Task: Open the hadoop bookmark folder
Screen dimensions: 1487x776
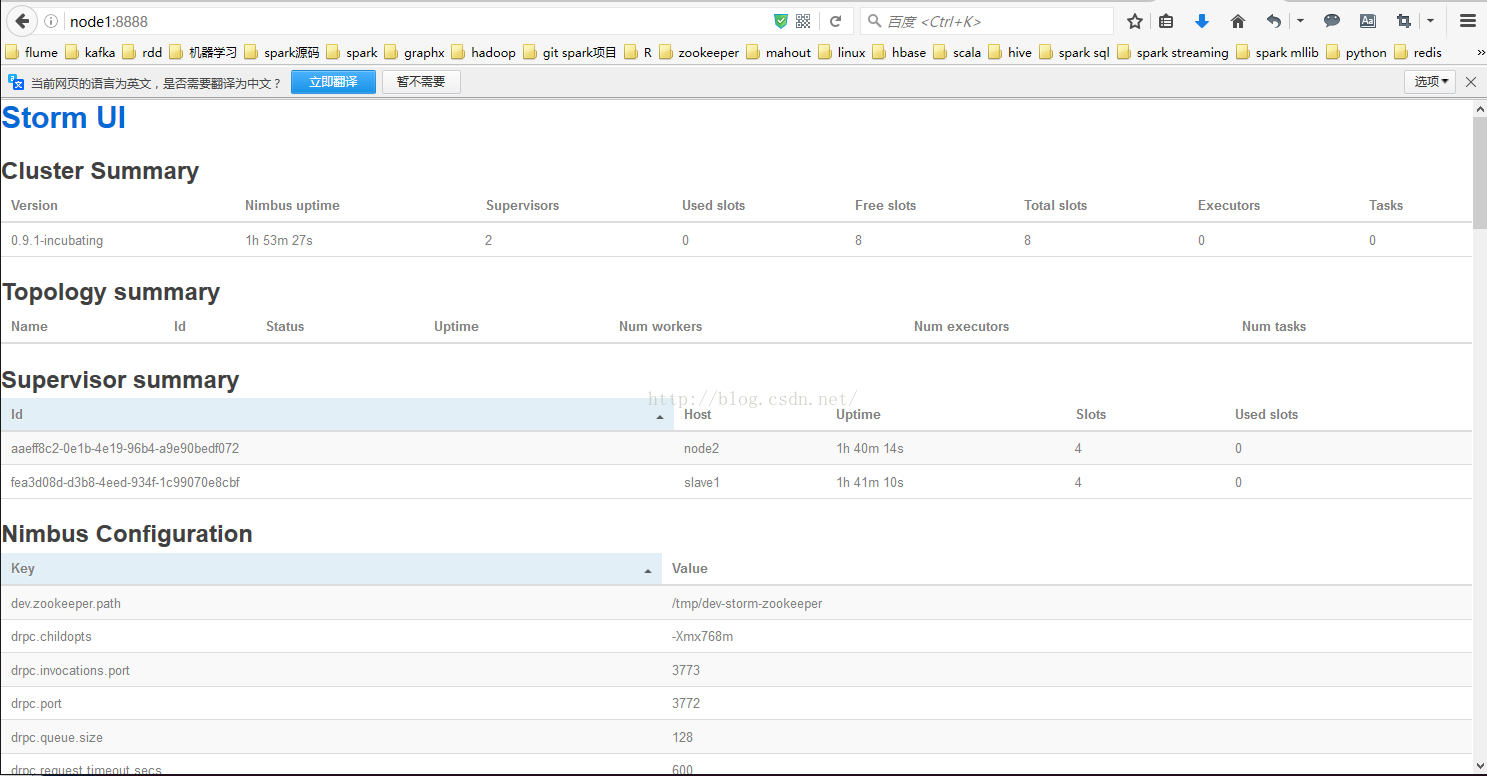Action: click(x=483, y=53)
